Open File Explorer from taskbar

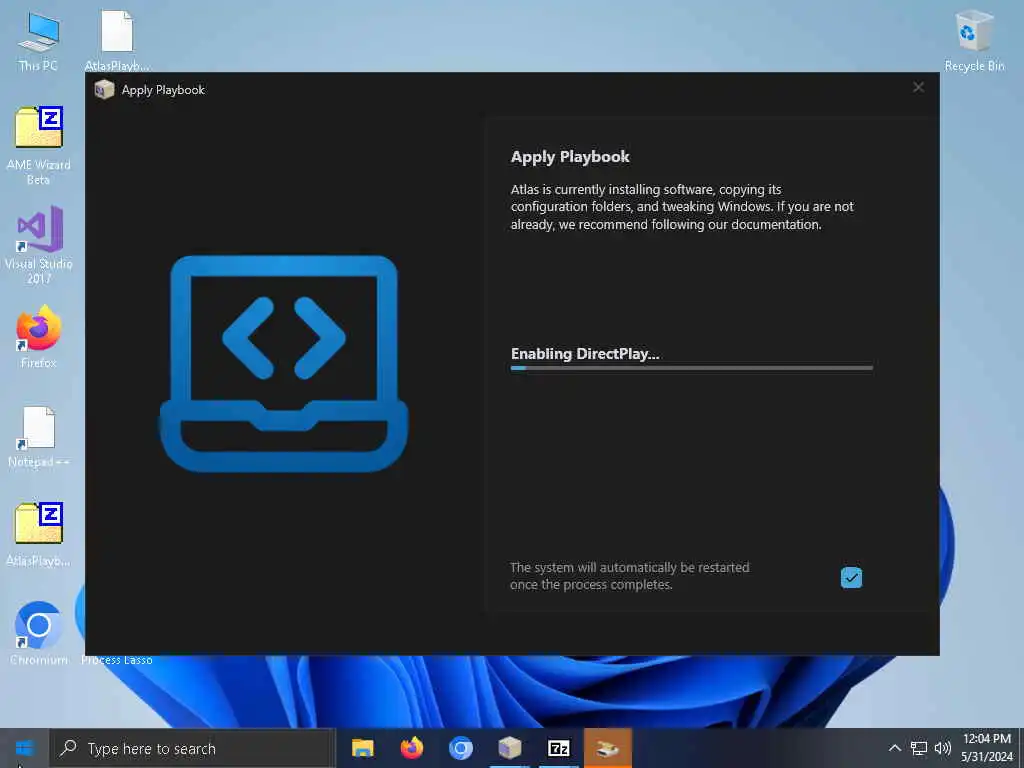tap(362, 748)
